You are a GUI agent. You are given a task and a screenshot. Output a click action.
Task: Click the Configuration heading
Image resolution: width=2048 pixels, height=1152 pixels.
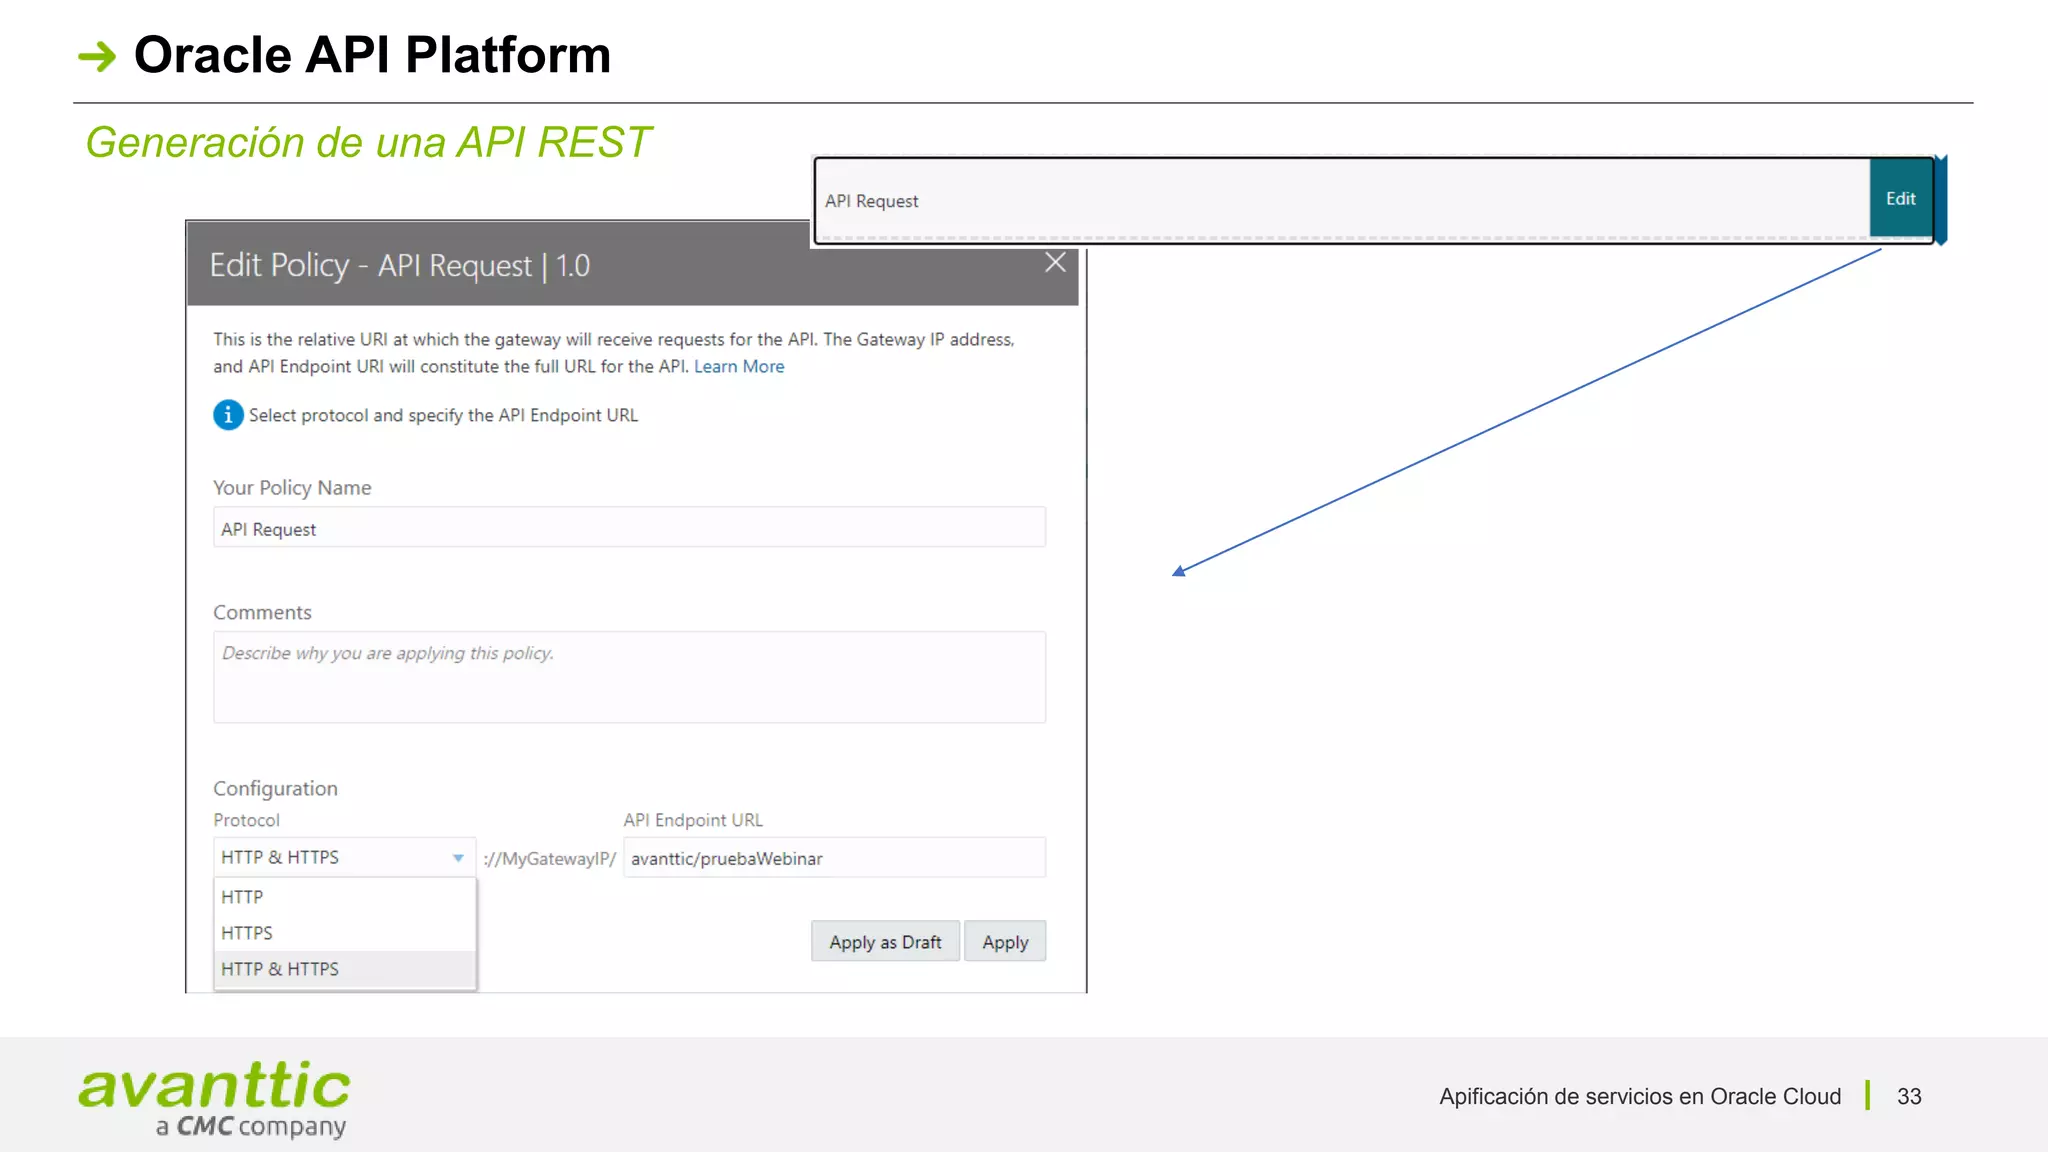(x=275, y=789)
